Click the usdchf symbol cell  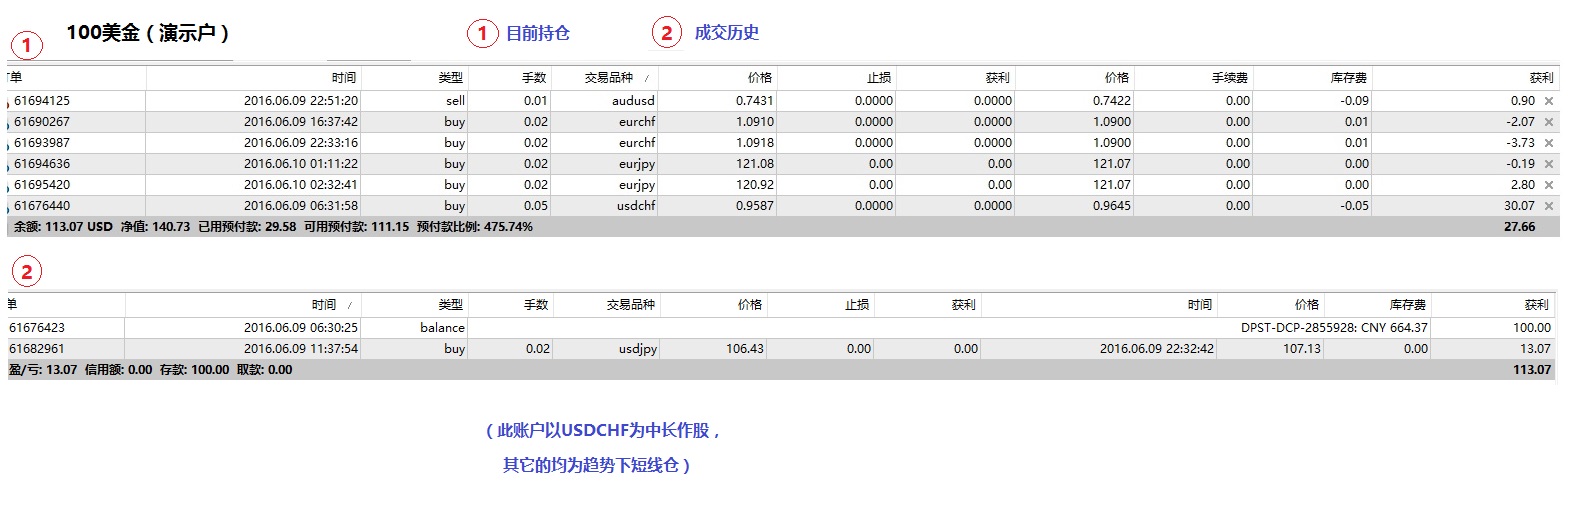click(635, 206)
